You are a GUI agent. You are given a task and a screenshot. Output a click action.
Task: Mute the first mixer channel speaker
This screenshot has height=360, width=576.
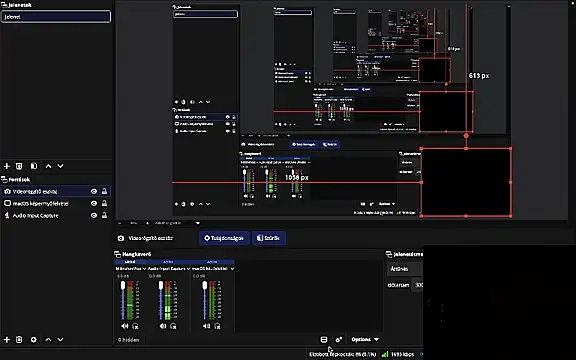click(x=125, y=326)
